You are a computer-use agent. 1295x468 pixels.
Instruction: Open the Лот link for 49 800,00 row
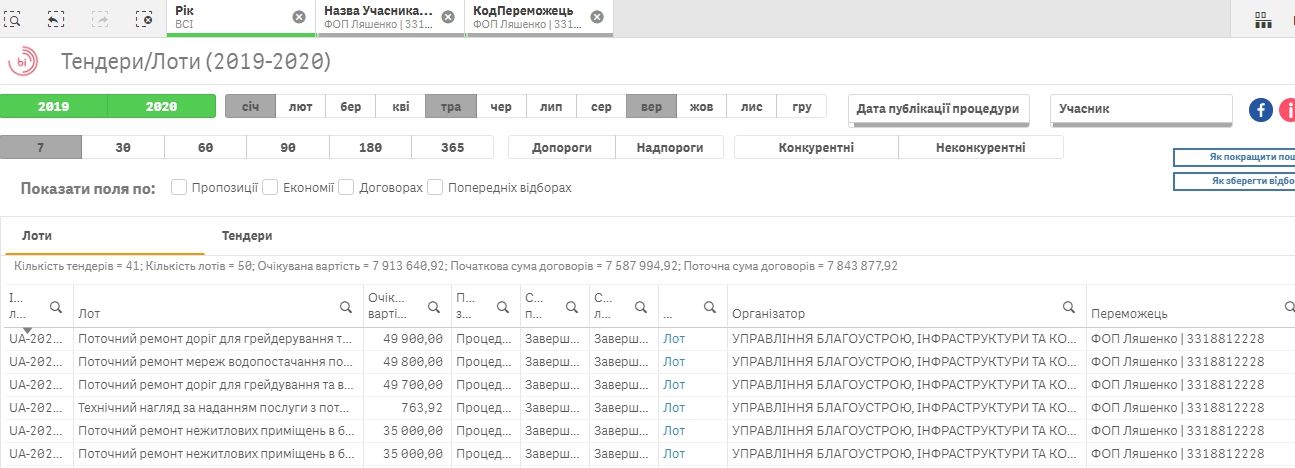point(674,361)
